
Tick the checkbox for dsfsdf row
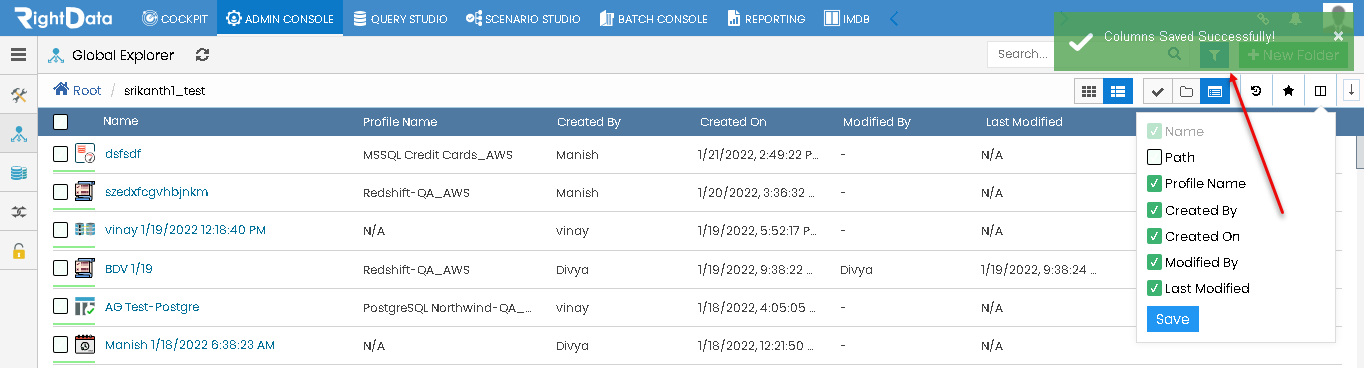[61, 154]
